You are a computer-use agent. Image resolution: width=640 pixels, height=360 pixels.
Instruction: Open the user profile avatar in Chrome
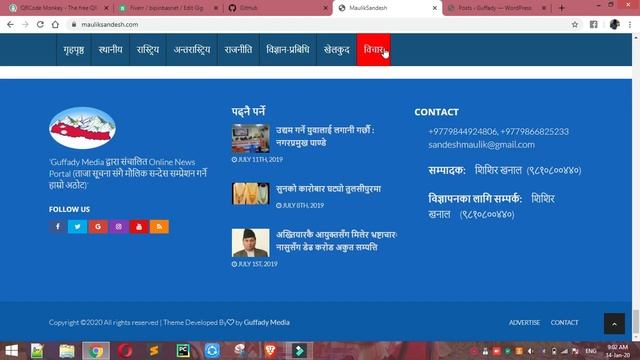pos(615,24)
